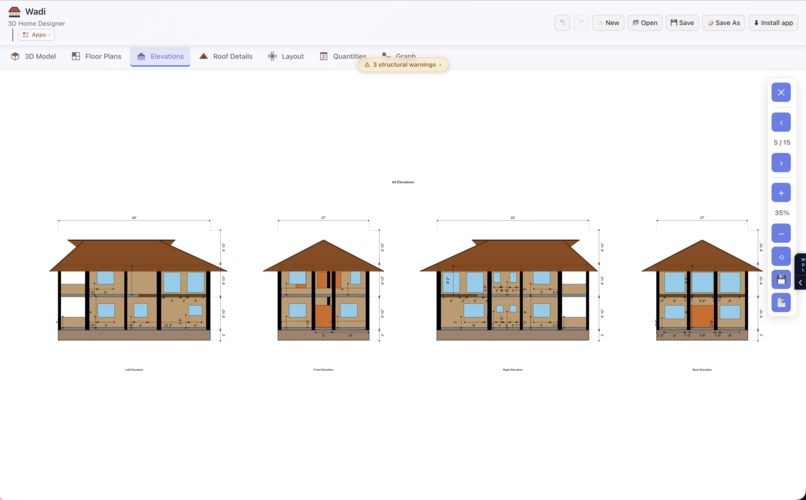Go to the previous page arrow
This screenshot has width=806, height=500.
pos(781,123)
